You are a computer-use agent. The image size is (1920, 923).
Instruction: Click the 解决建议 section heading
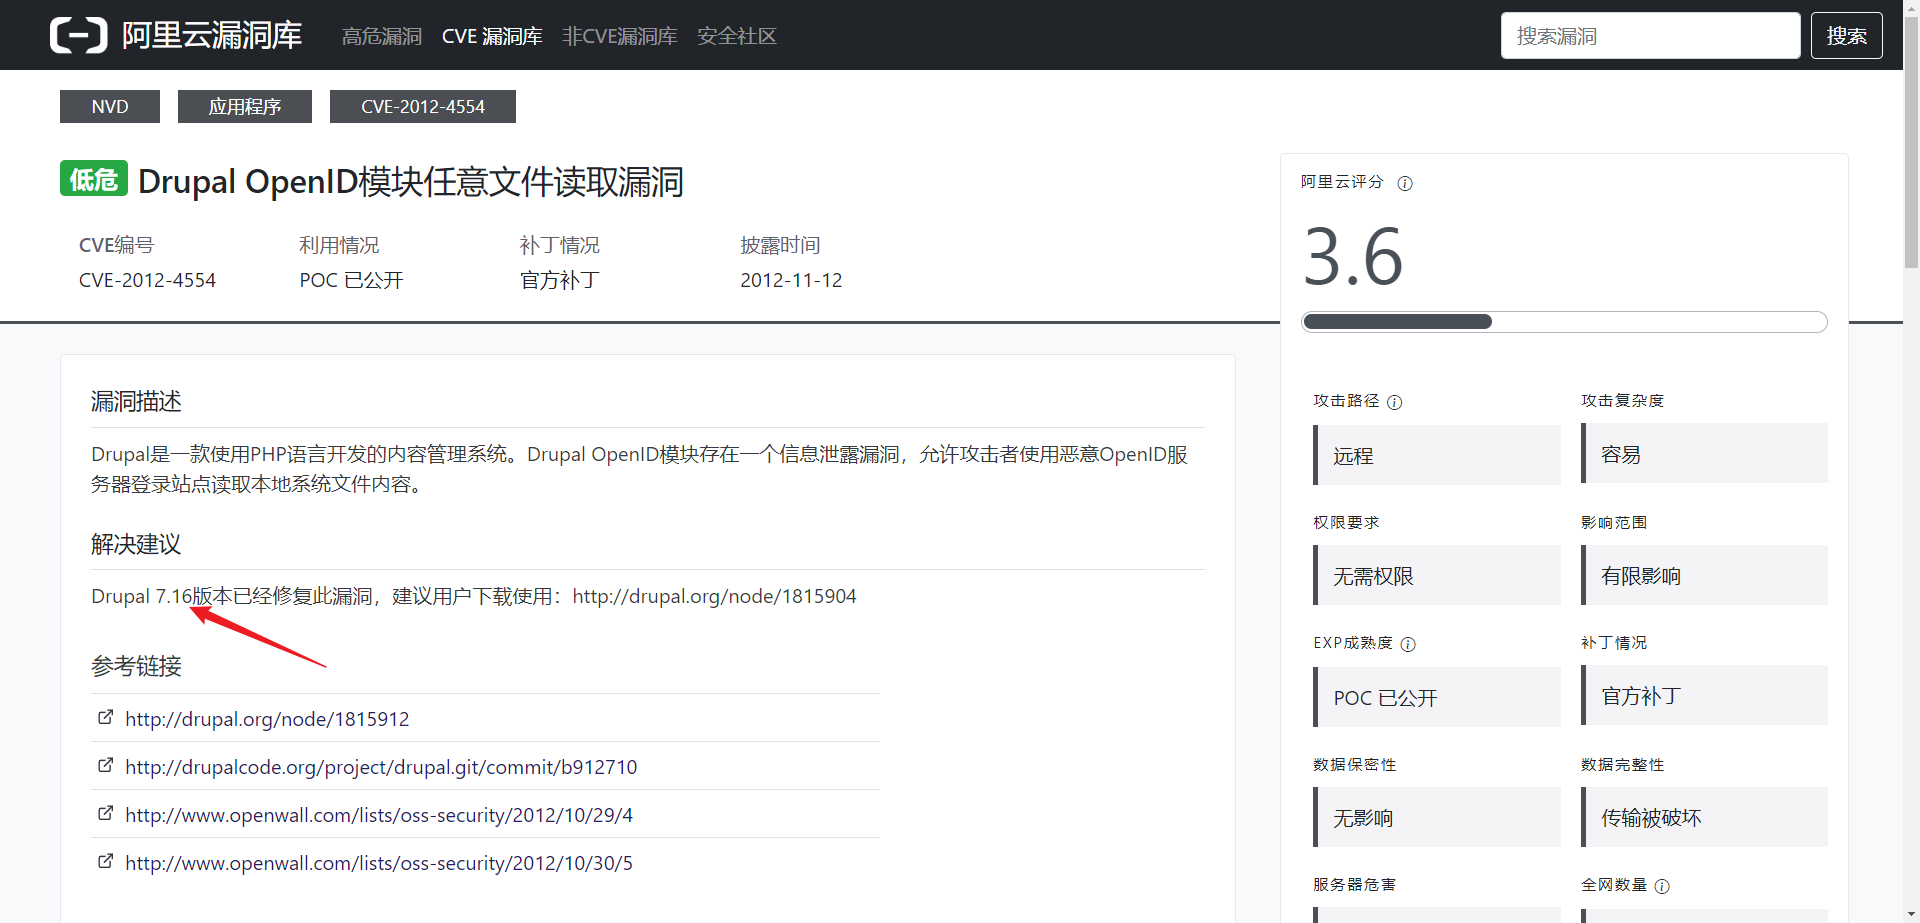tap(136, 544)
